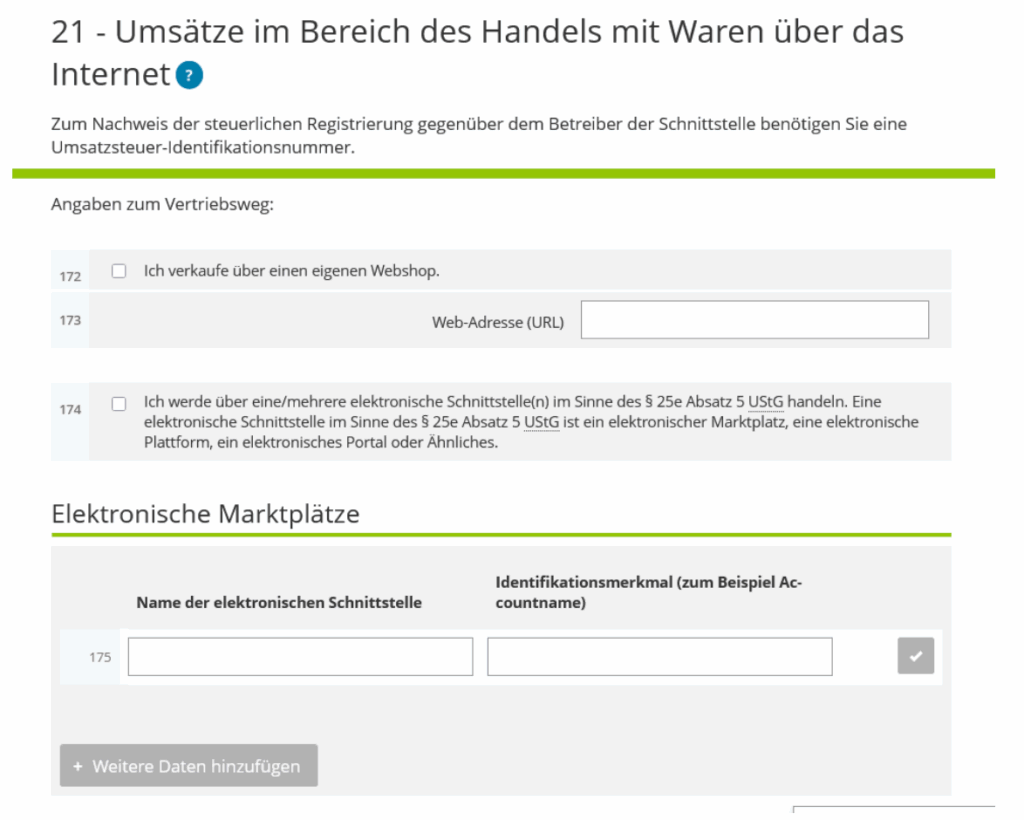Click the 'Web-Adresse (URL)' field label

click(x=497, y=322)
